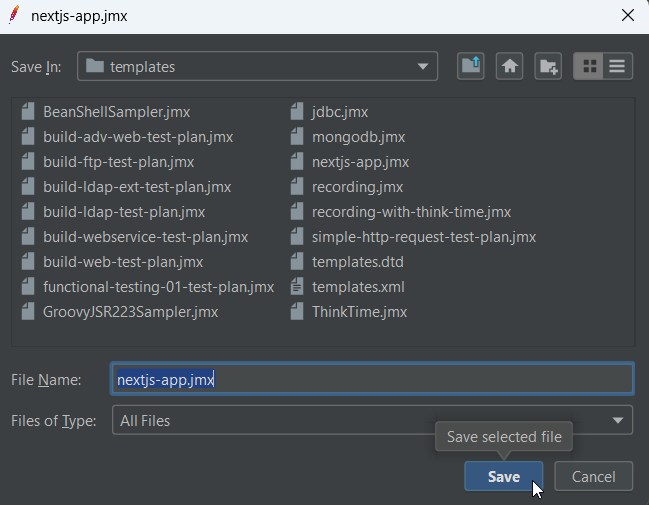This screenshot has width=649, height=505.
Task: Select the file icon beside GroovyJSR223Sampler.jmx
Action: 28,312
